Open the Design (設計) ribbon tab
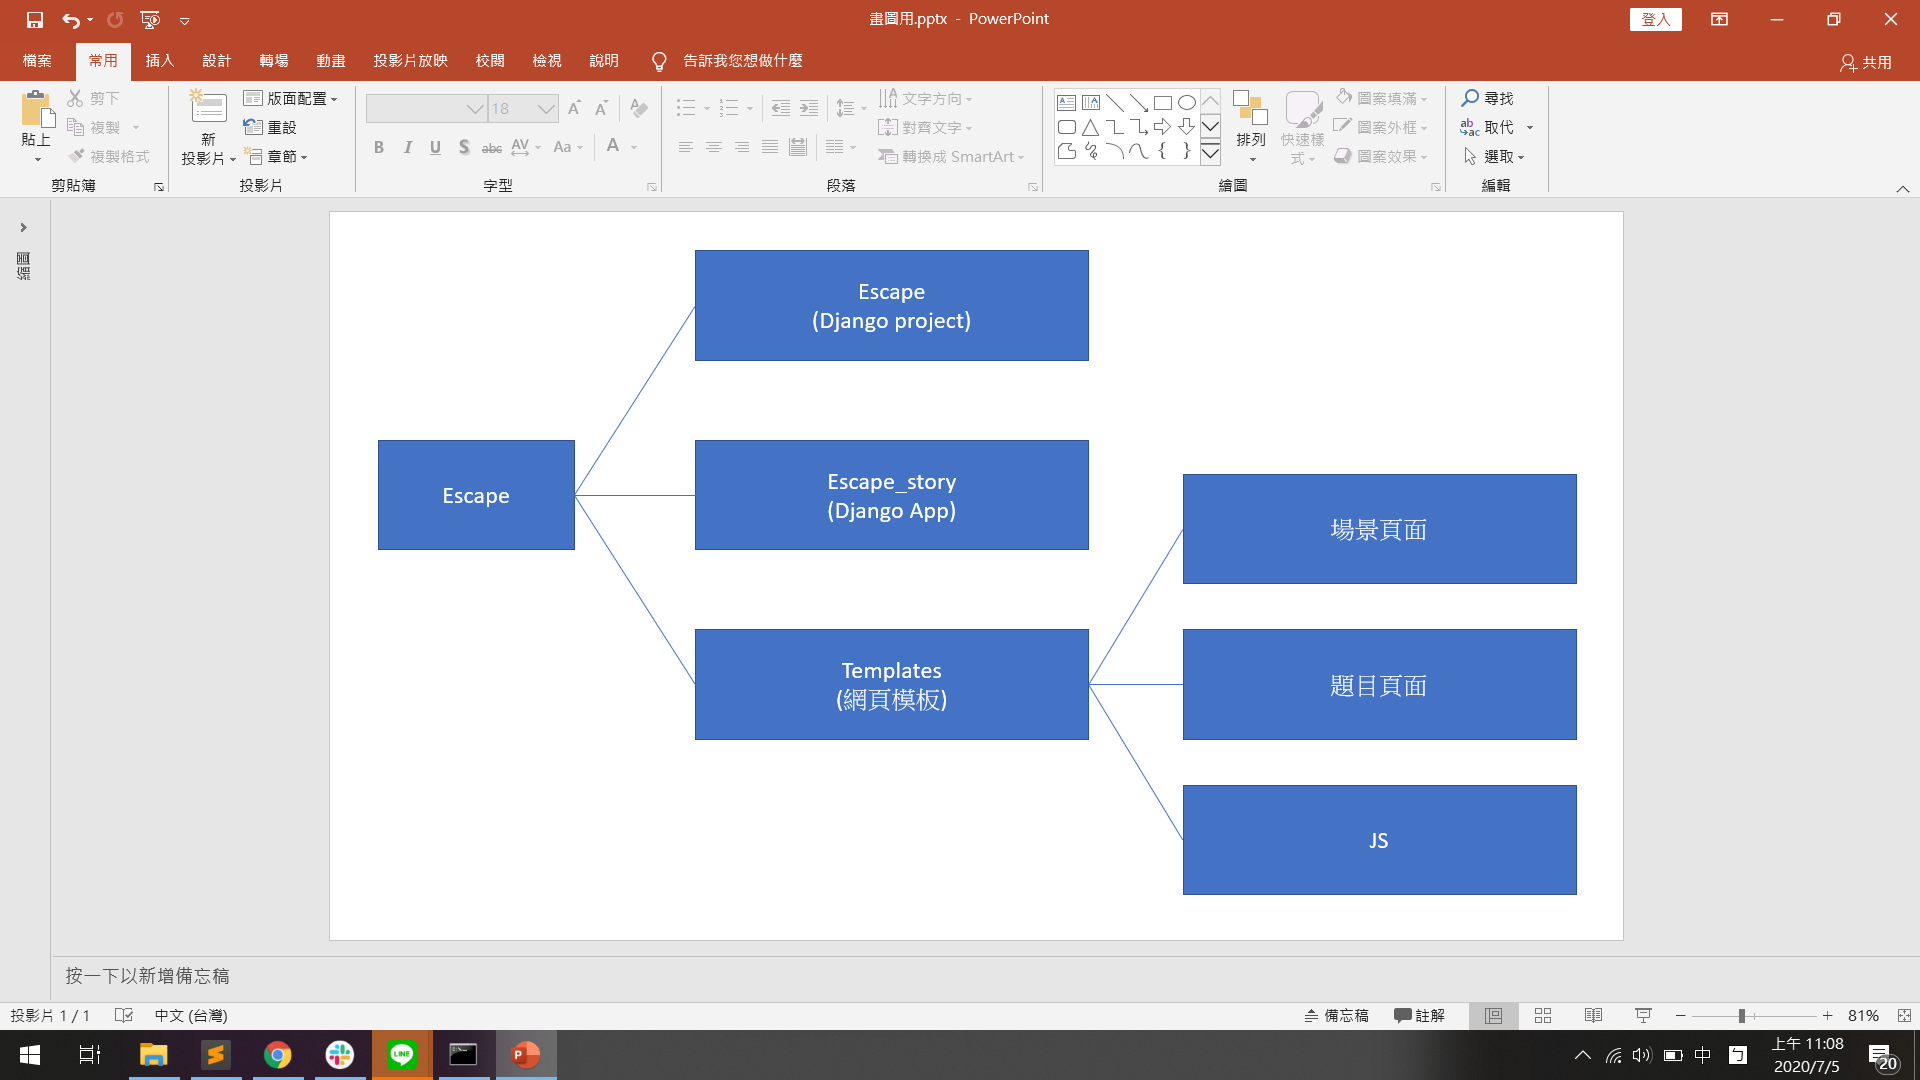This screenshot has width=1920, height=1080. [x=216, y=61]
